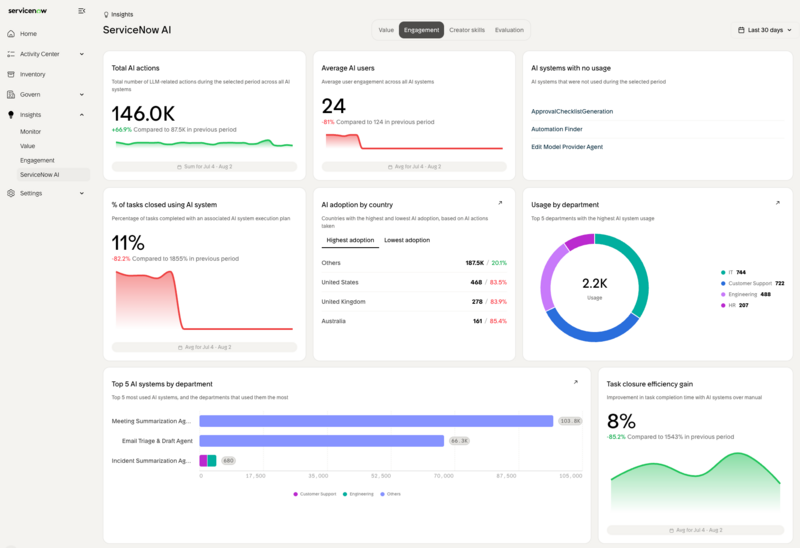This screenshot has height=548, width=800.
Task: Click the Email Triage & Draft Agent bar
Action: pyautogui.click(x=321, y=441)
